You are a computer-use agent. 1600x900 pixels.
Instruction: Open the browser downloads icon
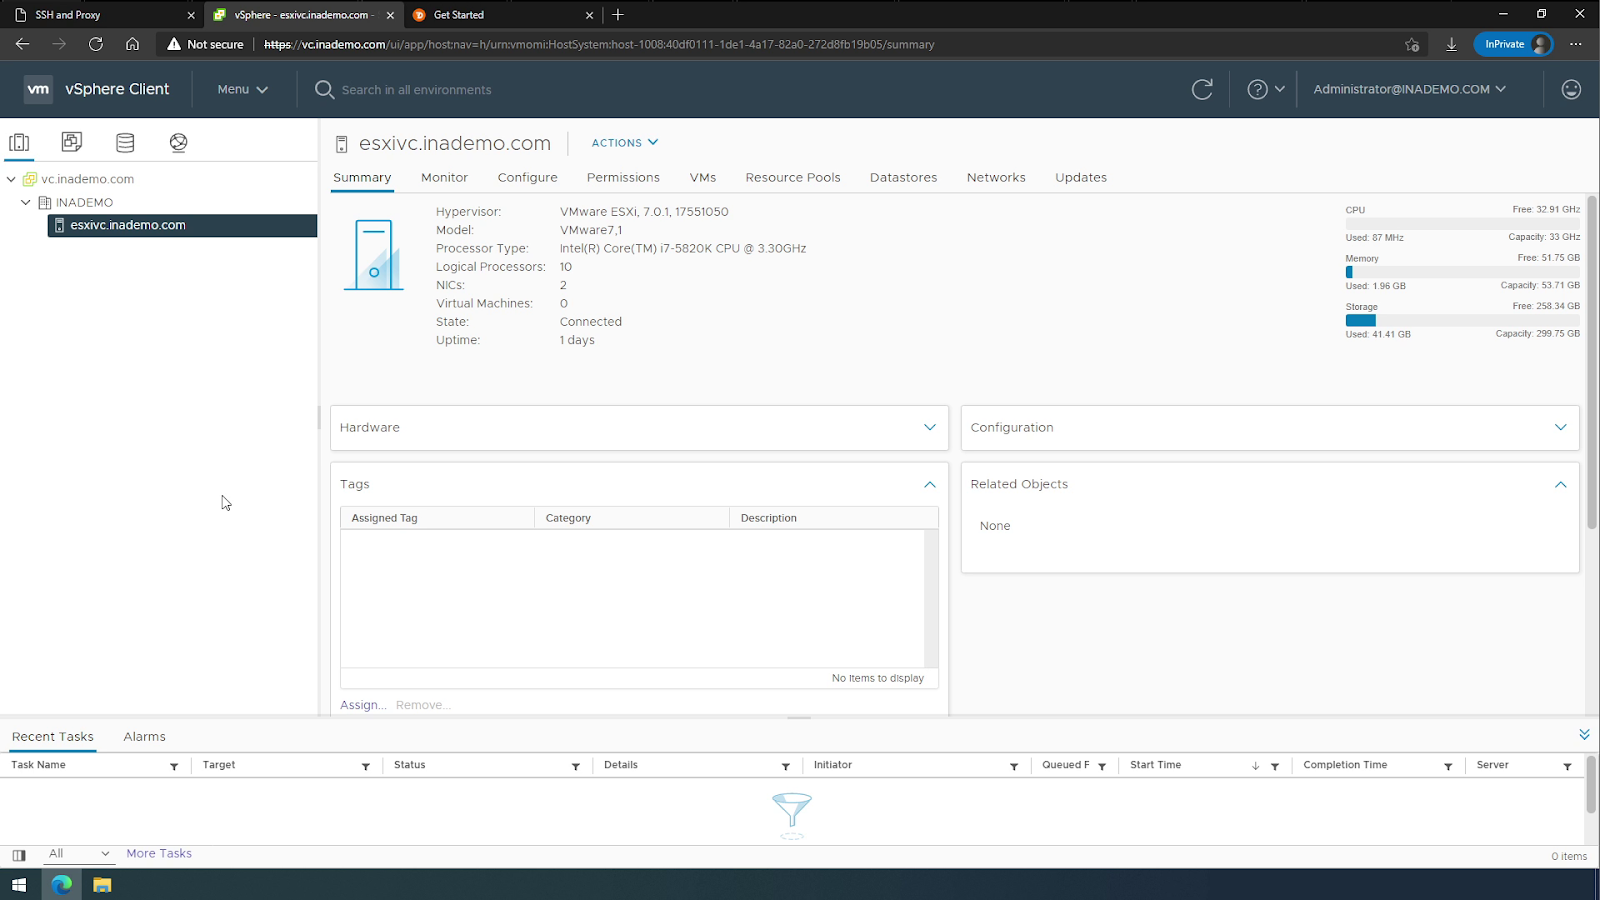(1451, 44)
